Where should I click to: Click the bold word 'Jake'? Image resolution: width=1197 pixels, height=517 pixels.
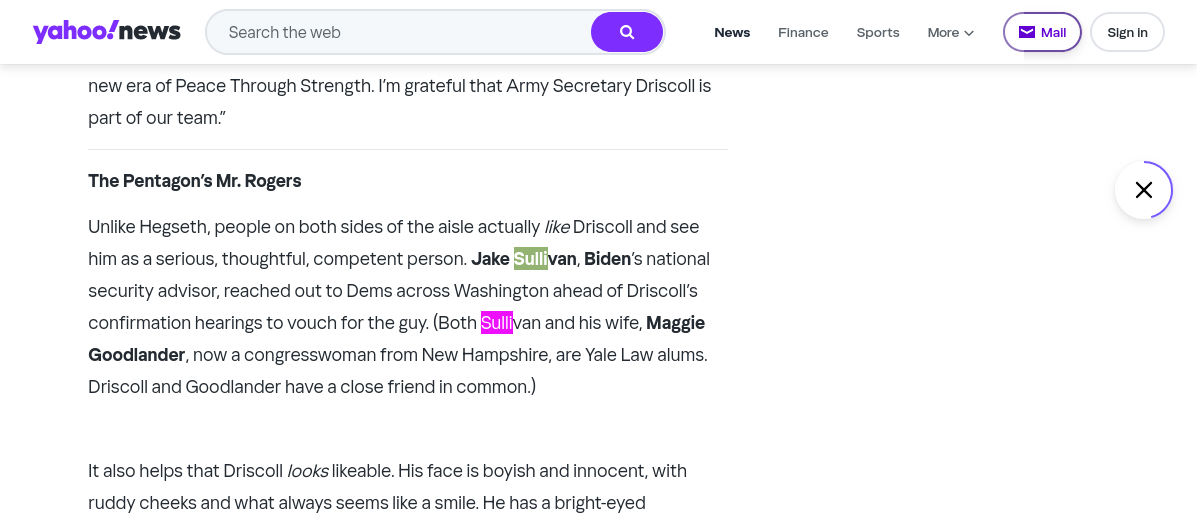(x=490, y=259)
